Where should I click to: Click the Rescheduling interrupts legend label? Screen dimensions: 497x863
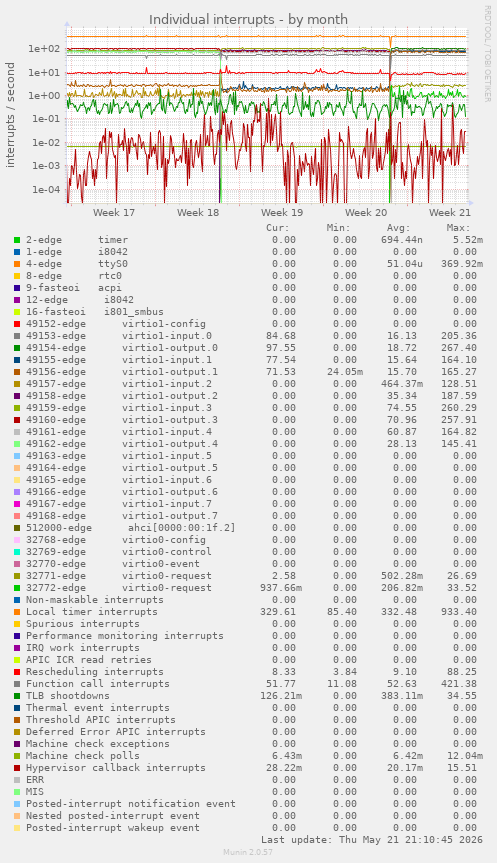point(95,672)
